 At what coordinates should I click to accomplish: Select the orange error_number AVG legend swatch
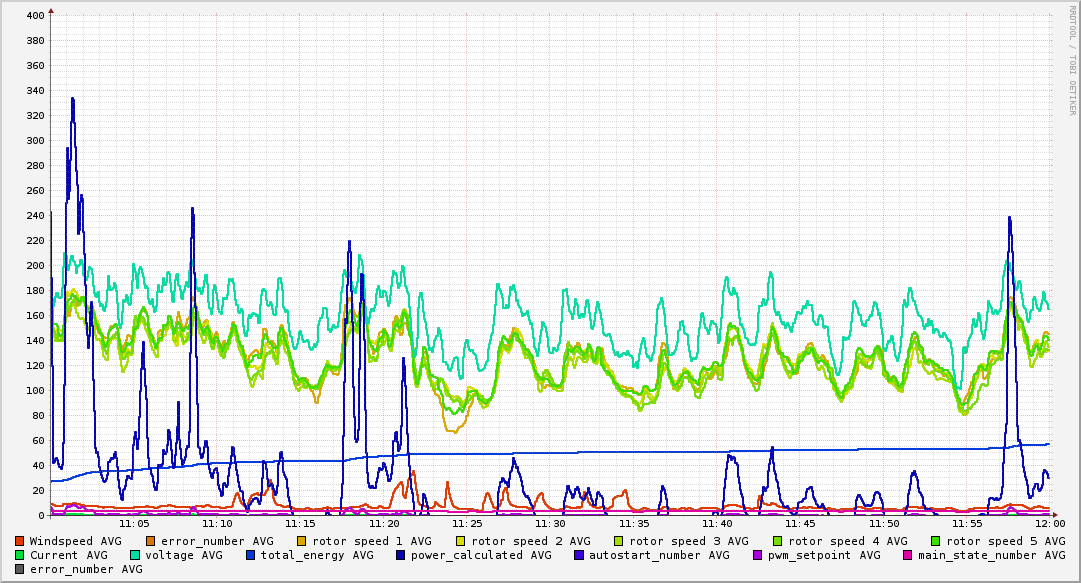pos(150,542)
